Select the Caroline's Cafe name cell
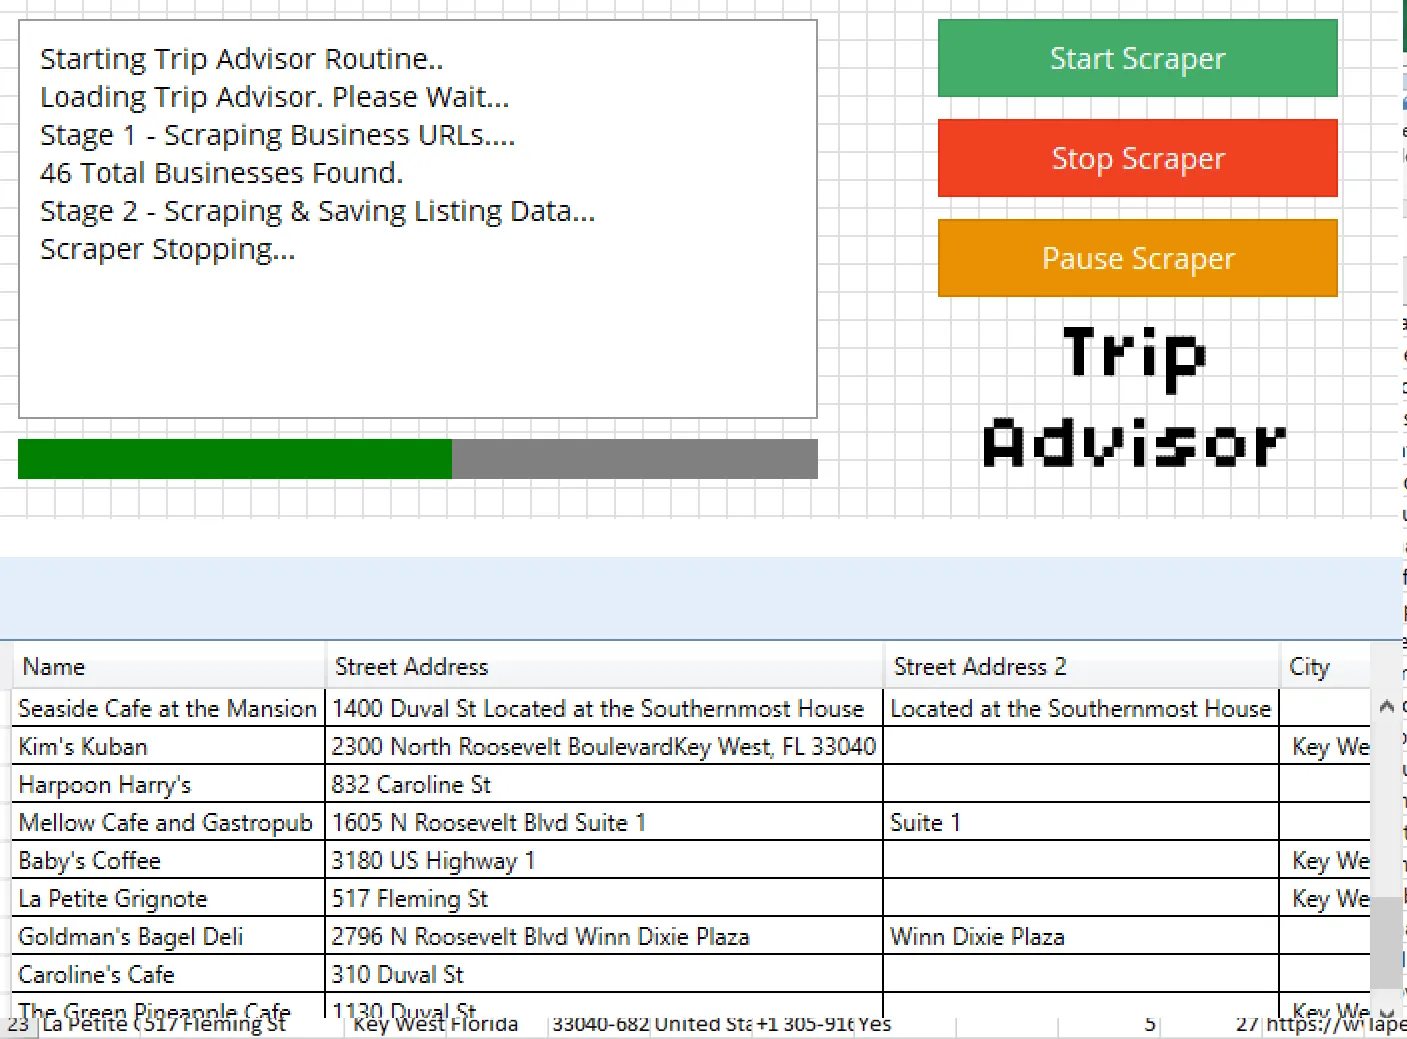This screenshot has height=1039, width=1407. coord(168,974)
